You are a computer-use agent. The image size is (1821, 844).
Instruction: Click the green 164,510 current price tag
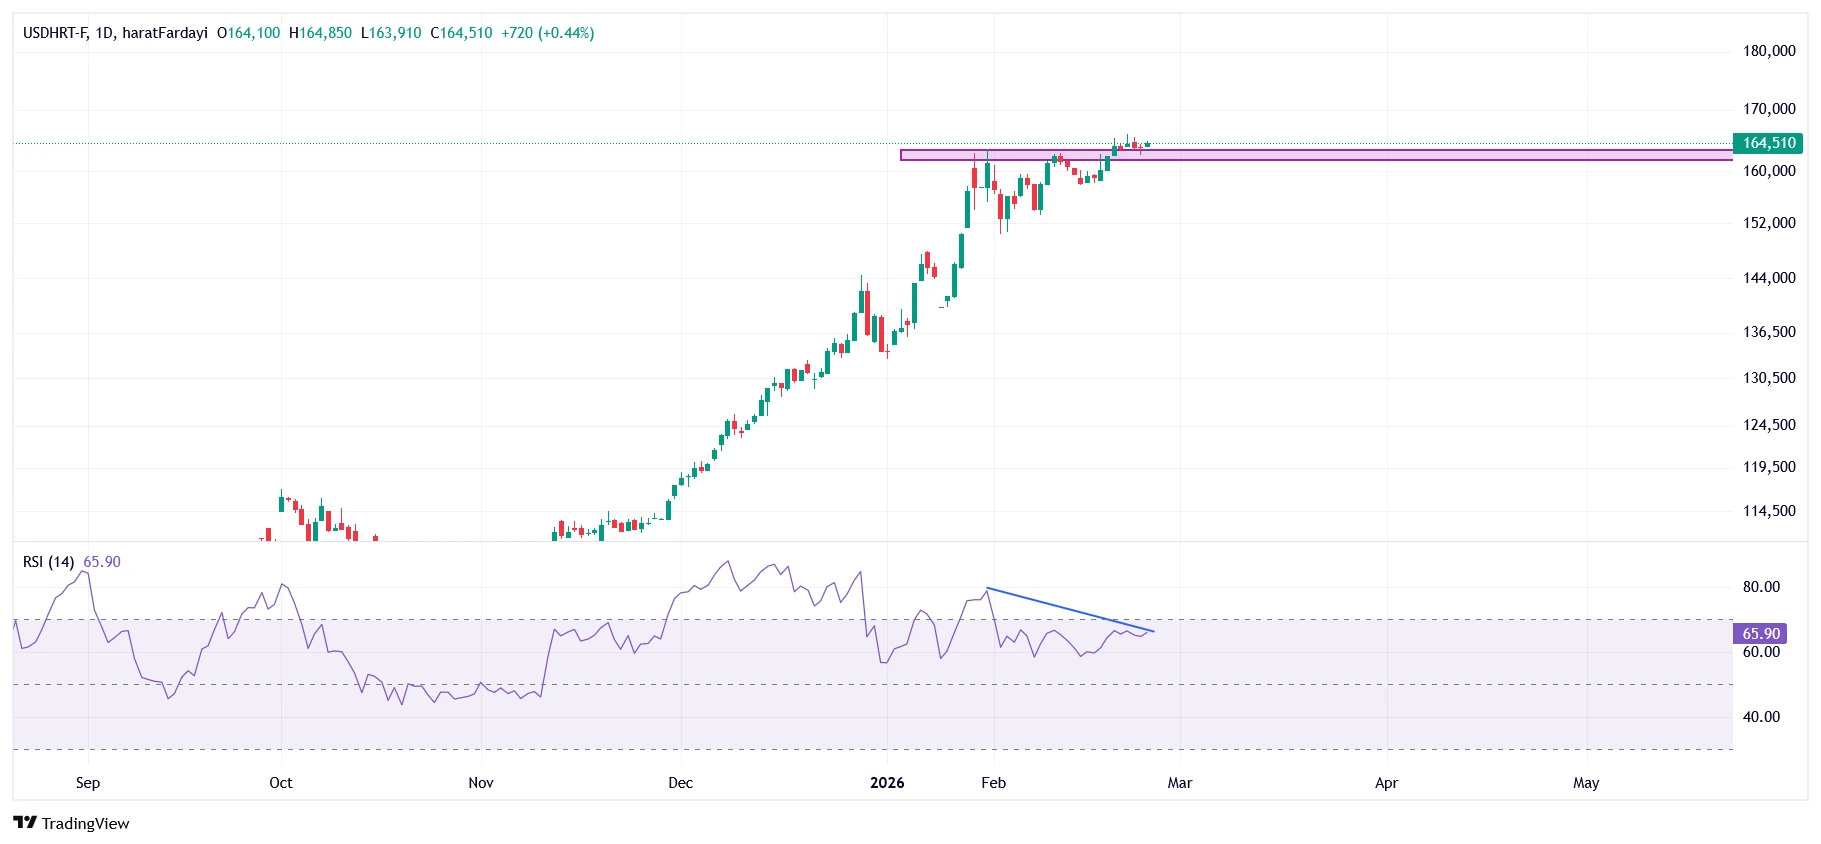click(x=1768, y=143)
